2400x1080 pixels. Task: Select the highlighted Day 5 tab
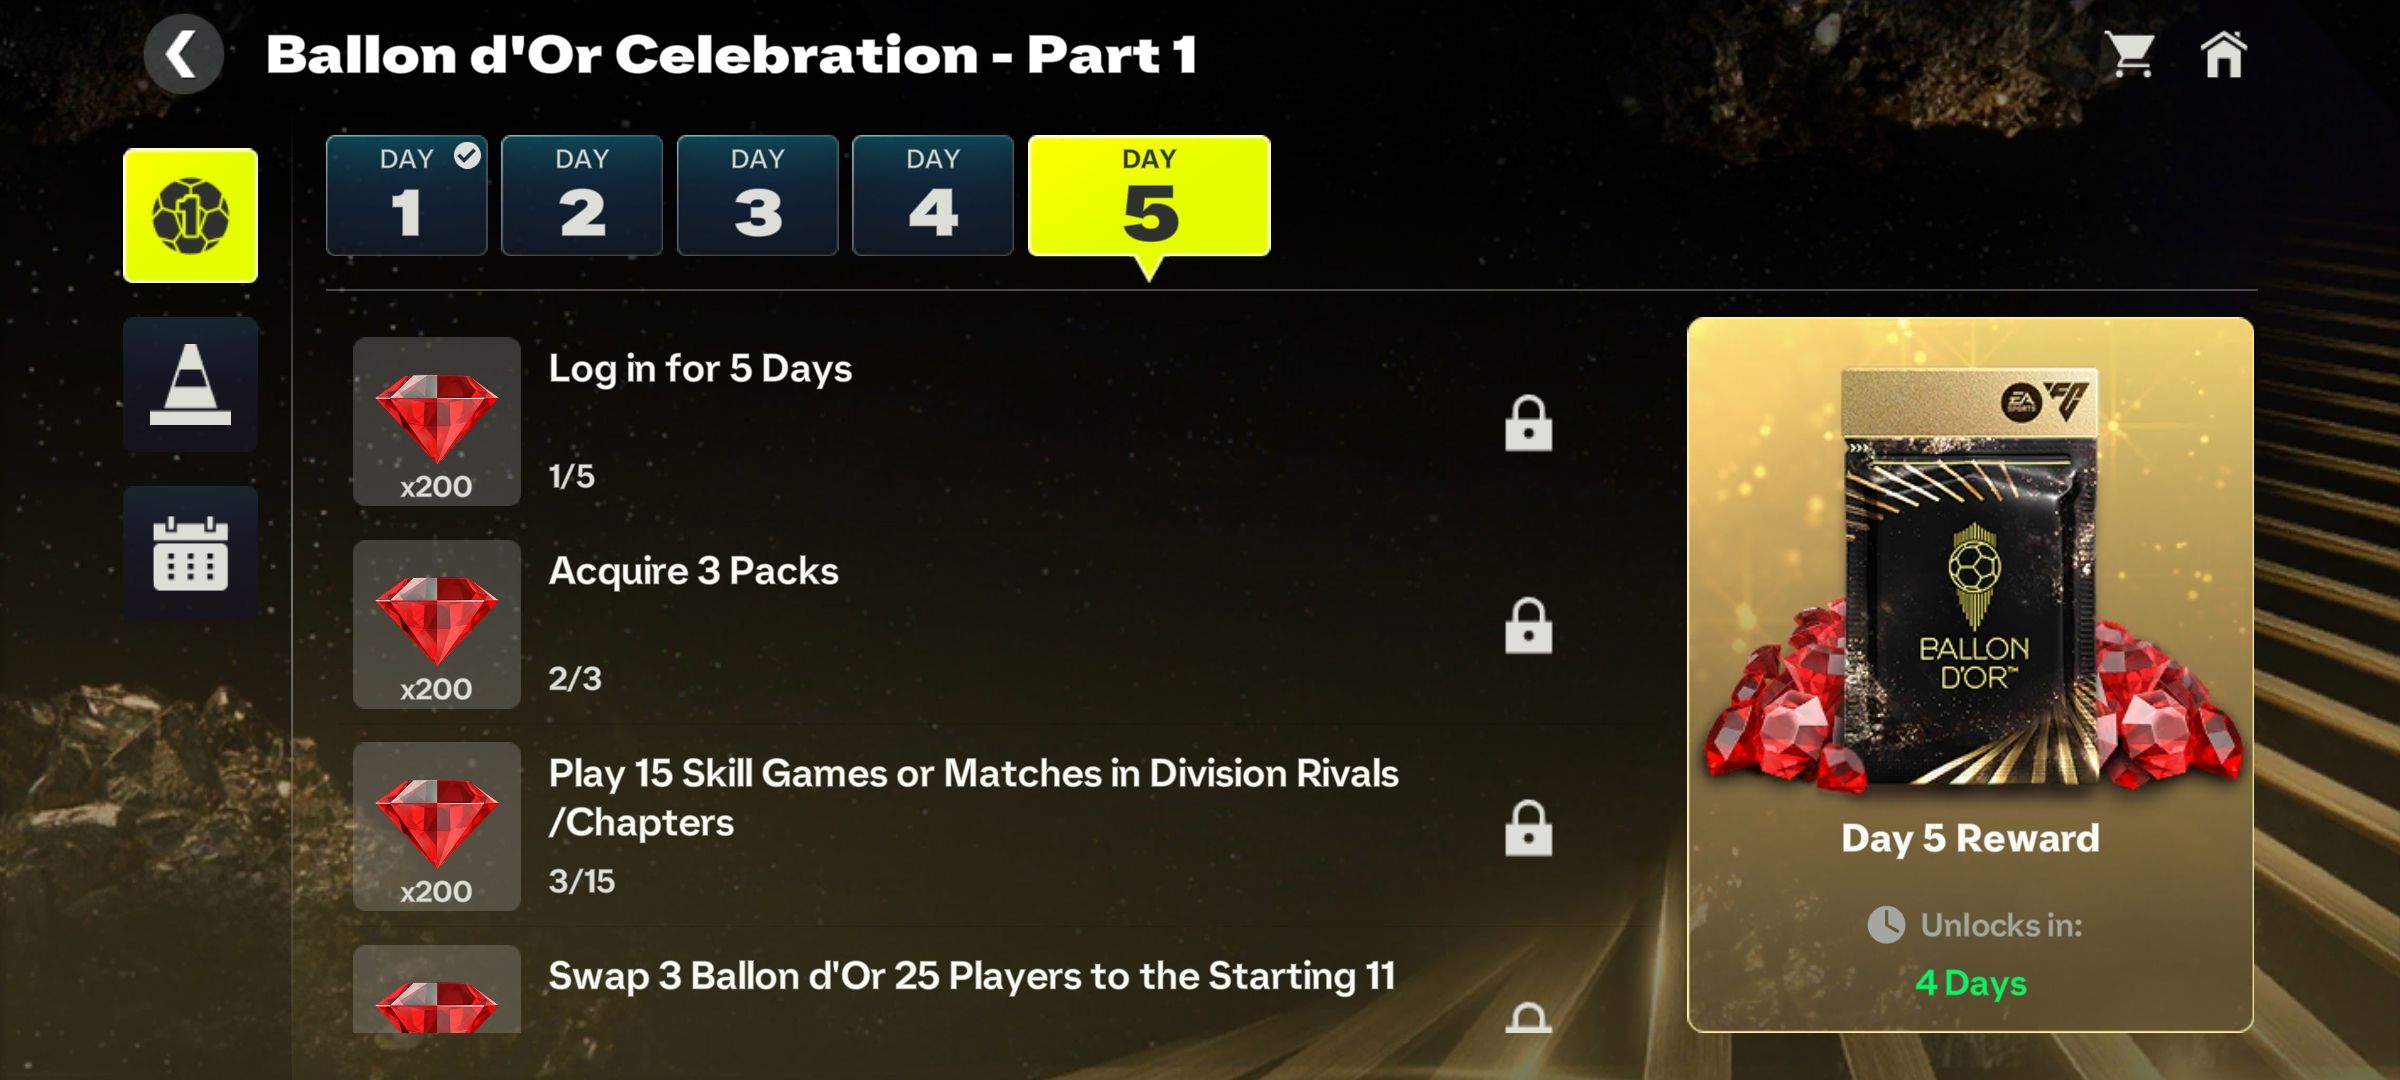tap(1149, 195)
